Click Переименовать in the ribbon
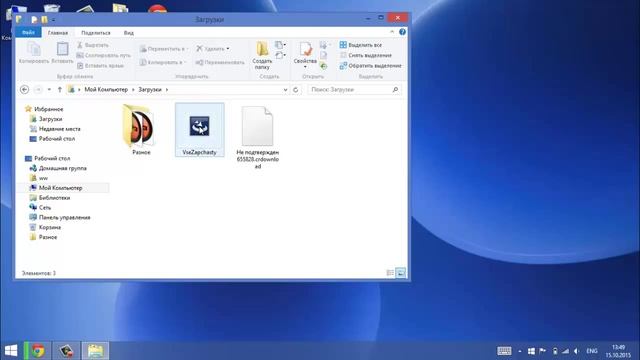The height and width of the screenshot is (360, 640). point(220,62)
